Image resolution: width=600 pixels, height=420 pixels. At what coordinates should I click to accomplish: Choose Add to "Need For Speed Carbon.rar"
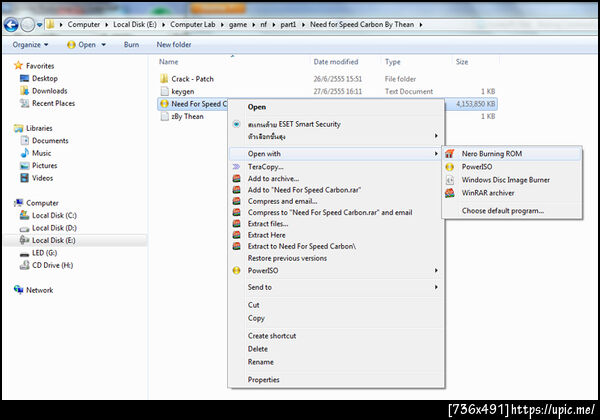click(304, 190)
